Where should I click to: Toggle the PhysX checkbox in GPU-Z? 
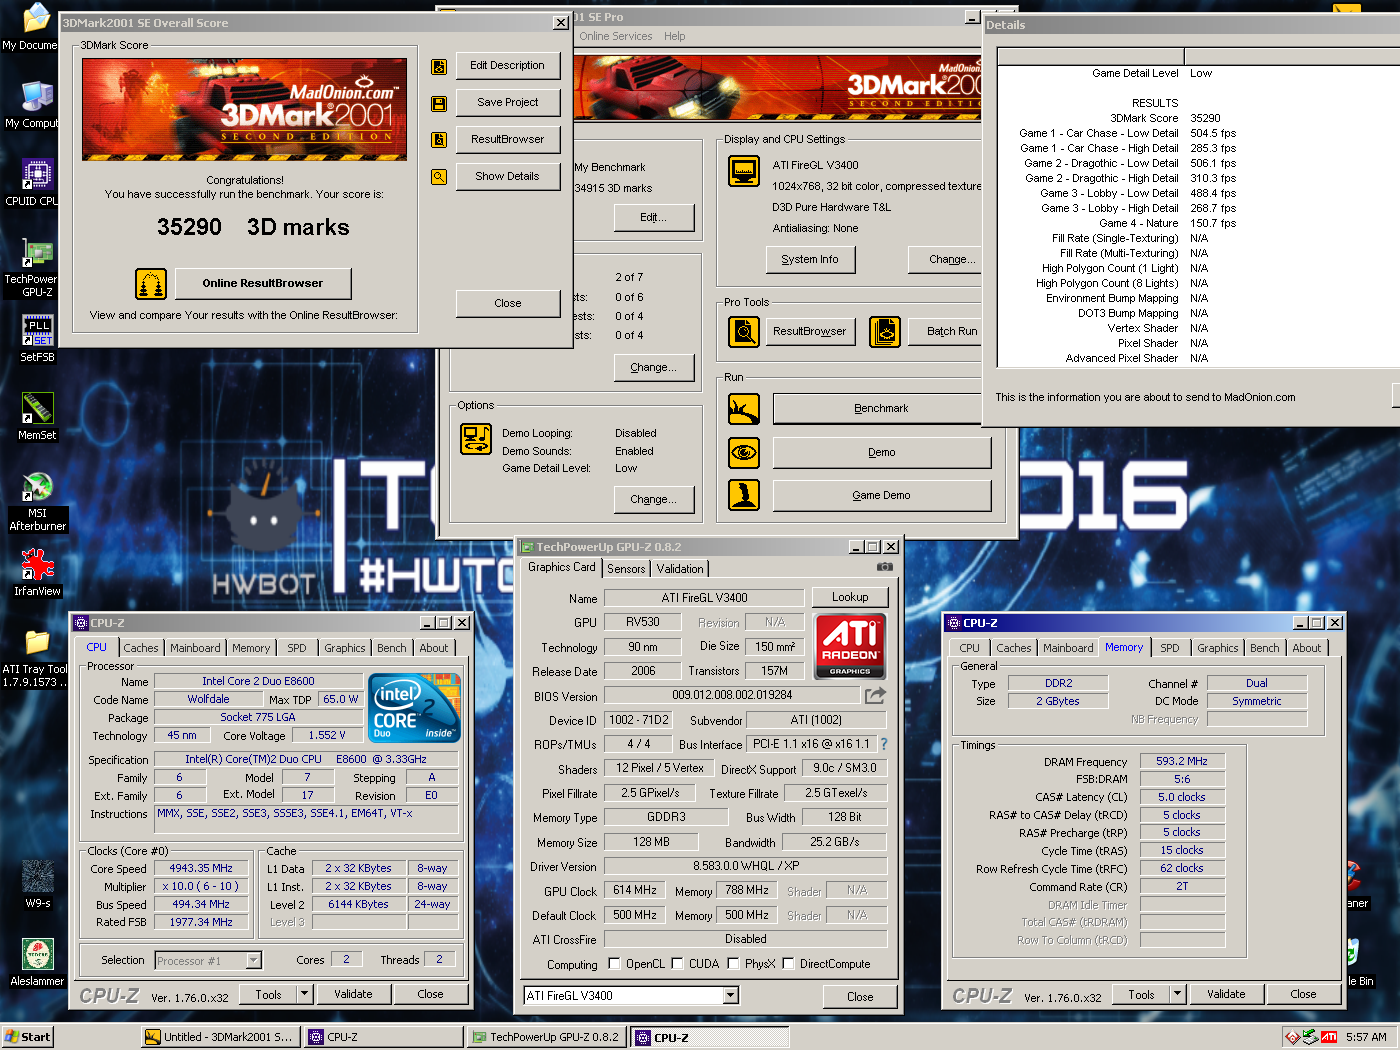click(x=733, y=964)
